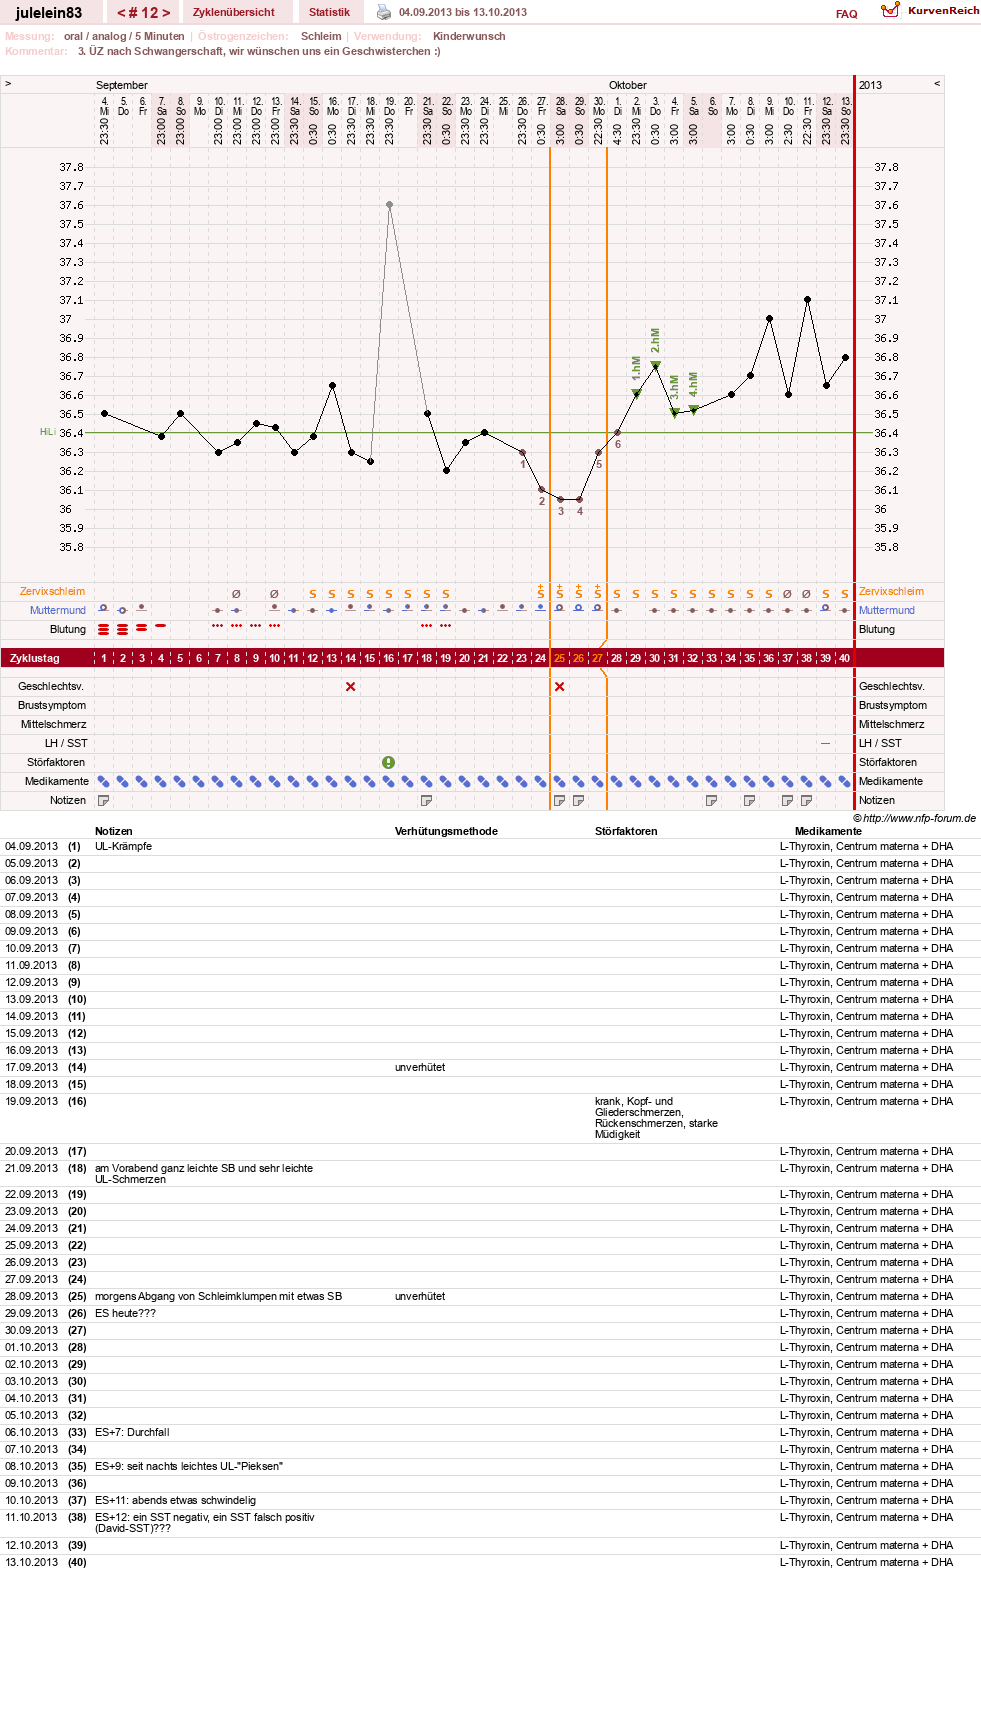This screenshot has width=981, height=1721.
Task: Click the light Blutung dots on day 7
Action: (218, 626)
